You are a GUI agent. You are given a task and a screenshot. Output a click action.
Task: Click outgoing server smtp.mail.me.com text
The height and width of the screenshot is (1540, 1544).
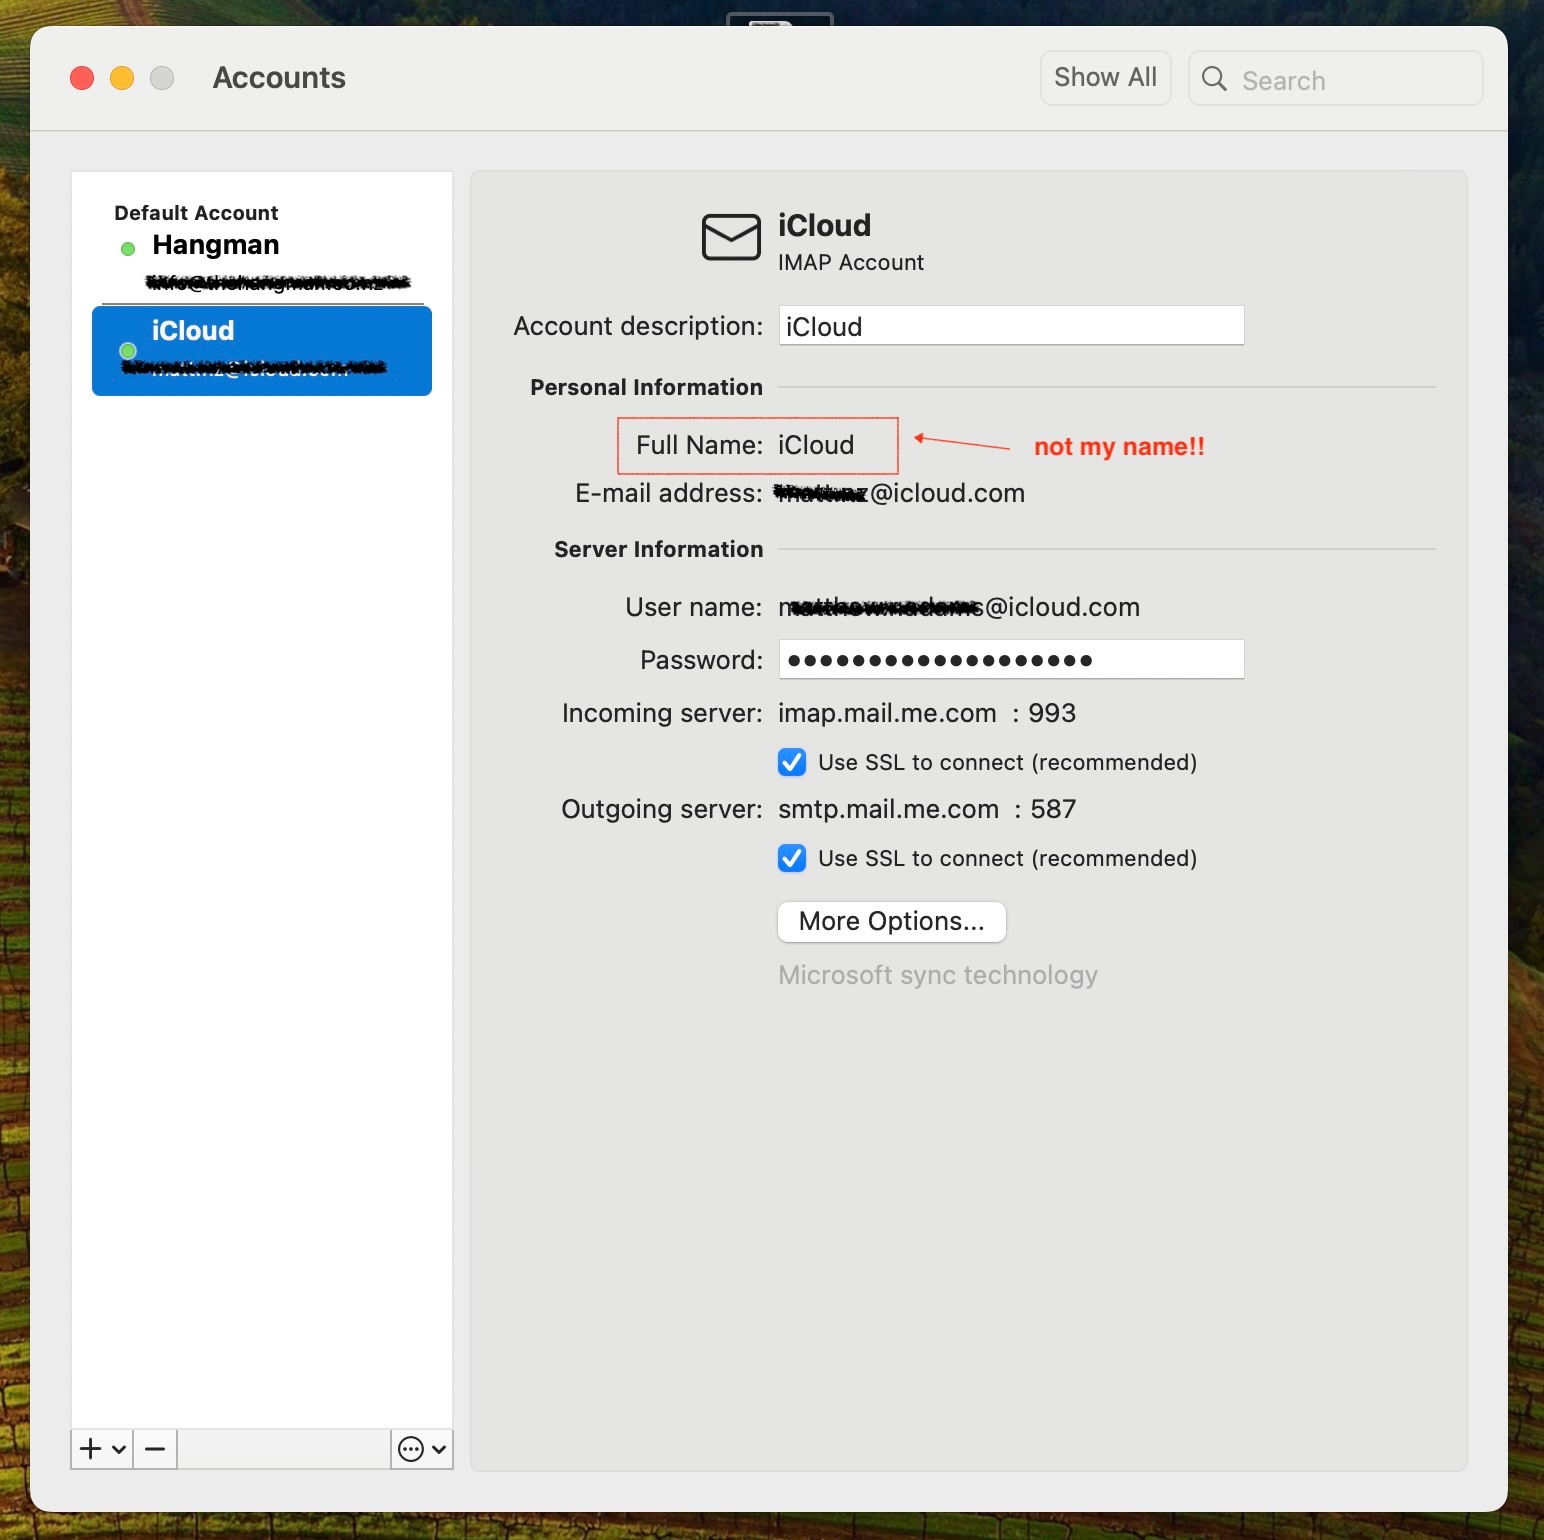888,809
